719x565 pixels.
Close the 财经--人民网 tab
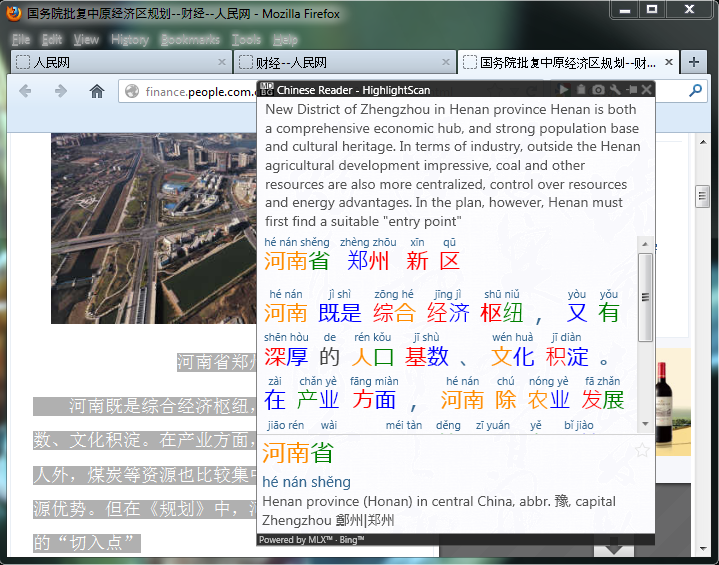445,62
